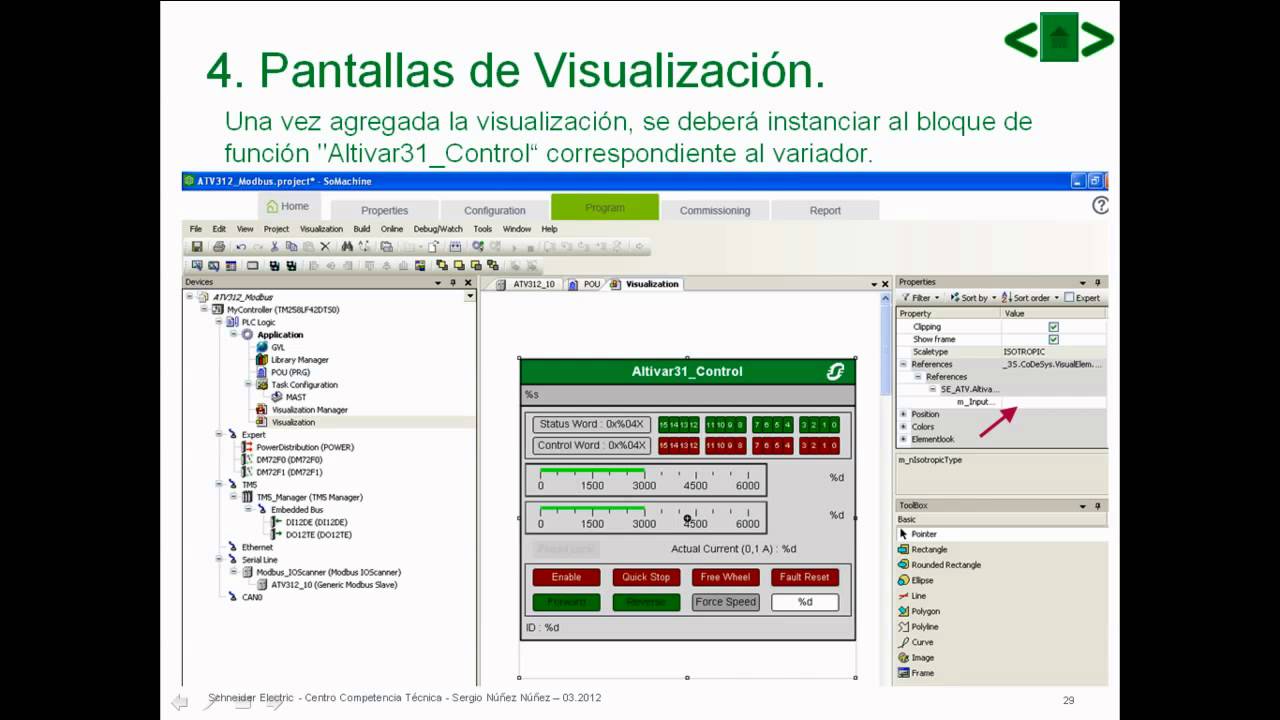Click the Force Speed button
Viewport: 1280px width, 720px height.
725,602
